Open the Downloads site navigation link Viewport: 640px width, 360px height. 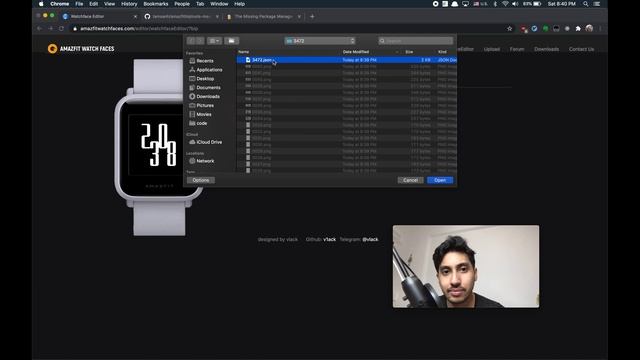[547, 49]
